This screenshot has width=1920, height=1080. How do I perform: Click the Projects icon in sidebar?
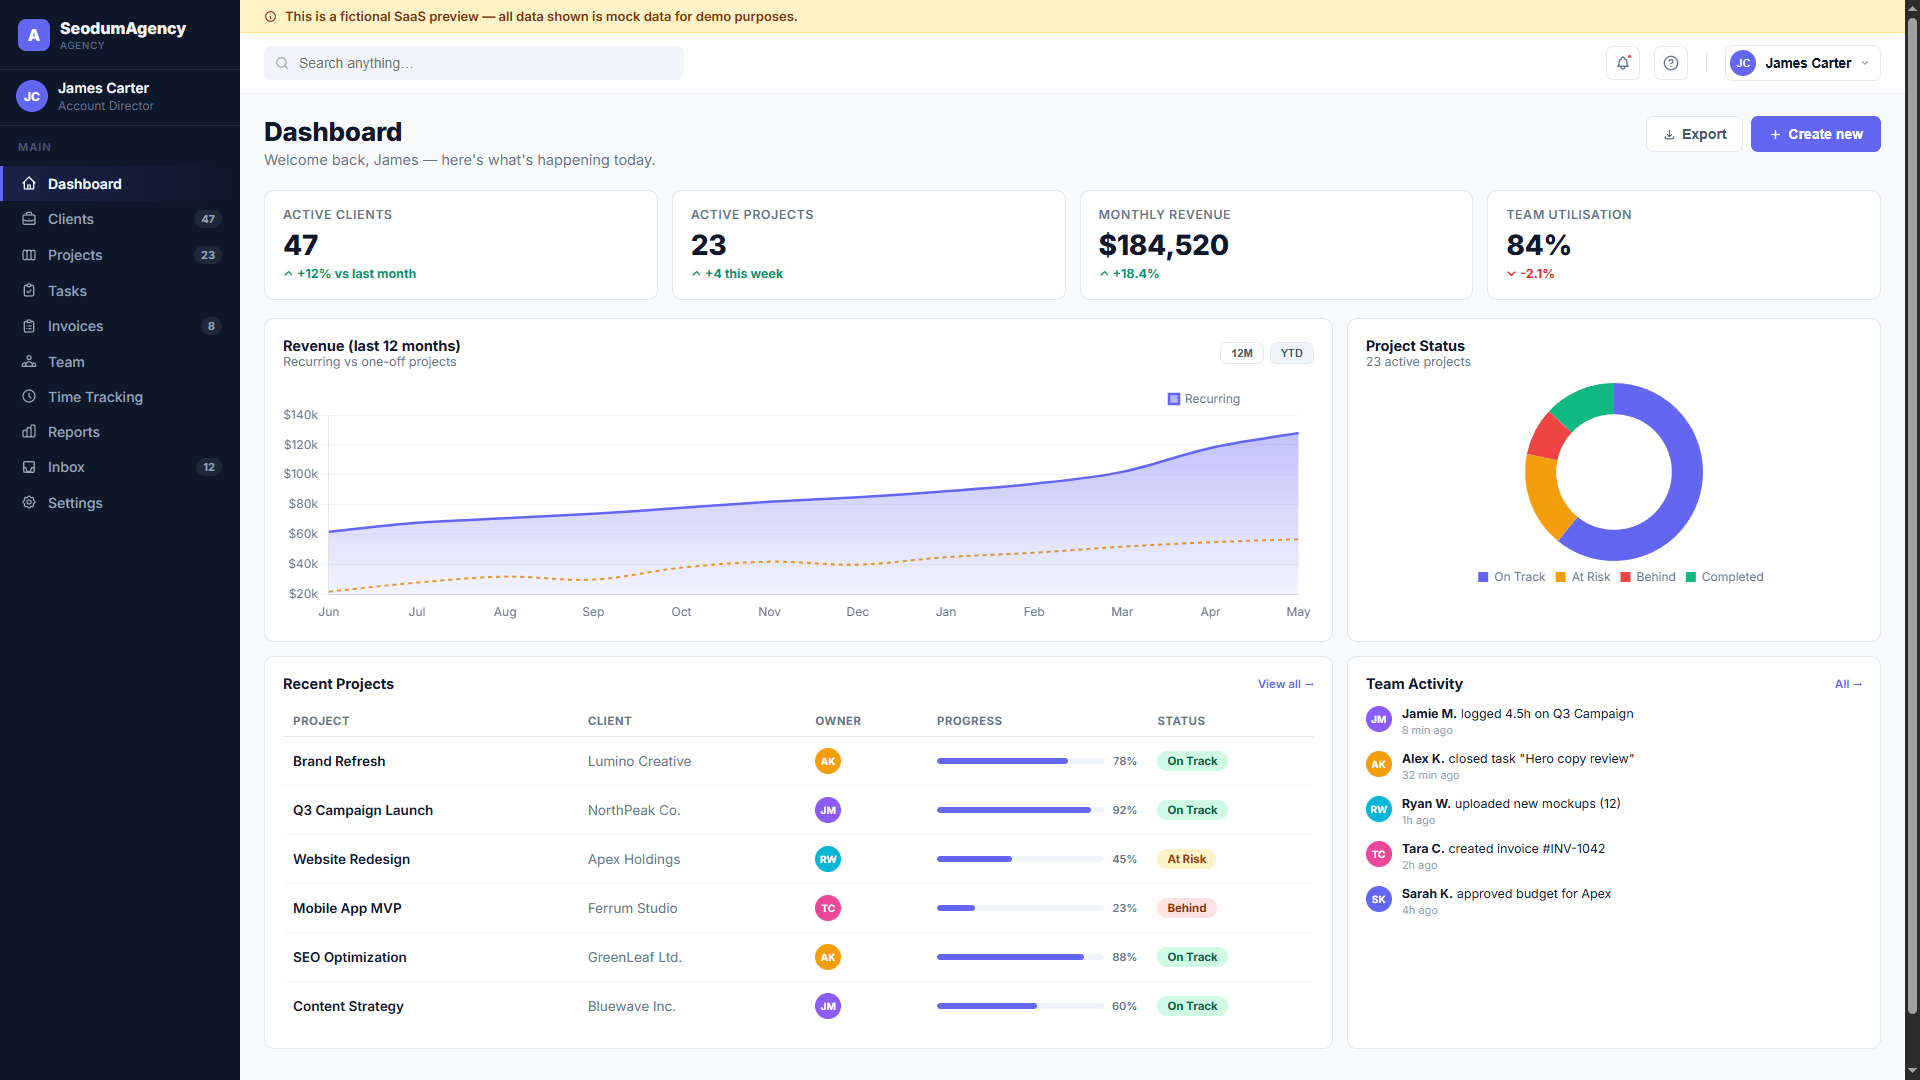coord(29,255)
